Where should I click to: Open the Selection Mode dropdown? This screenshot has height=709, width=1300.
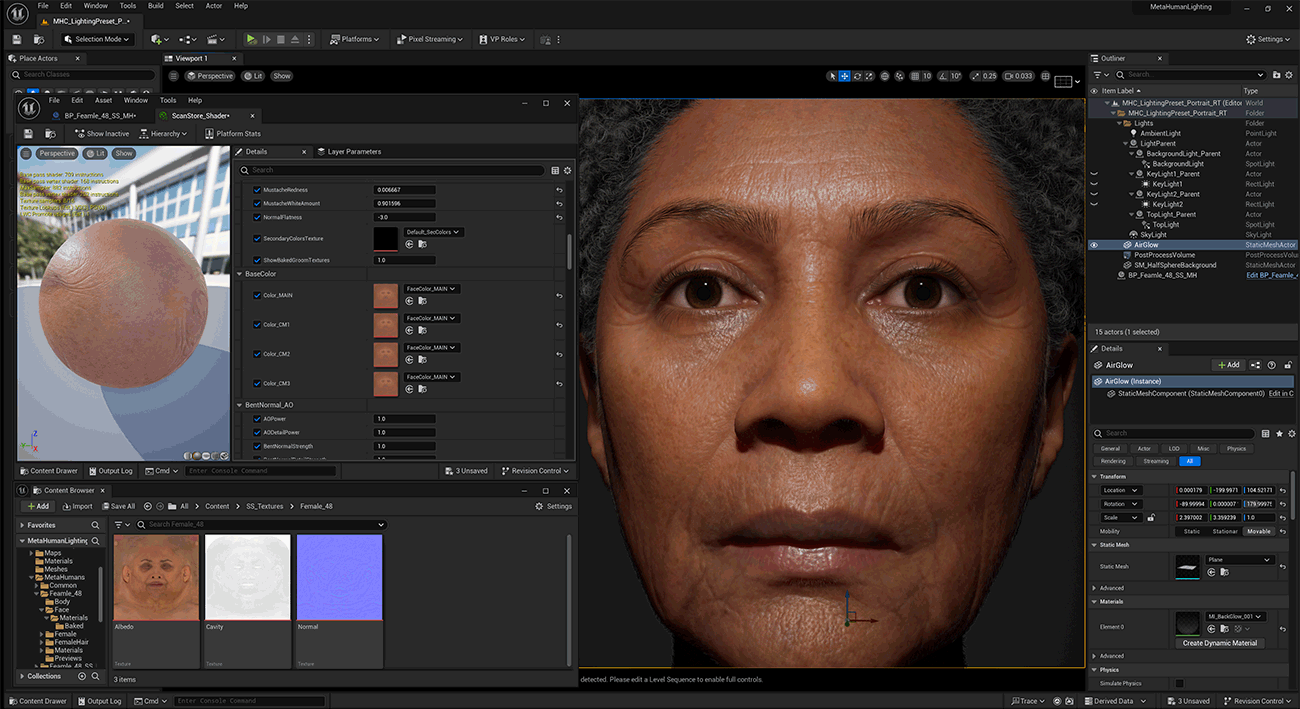tap(98, 39)
